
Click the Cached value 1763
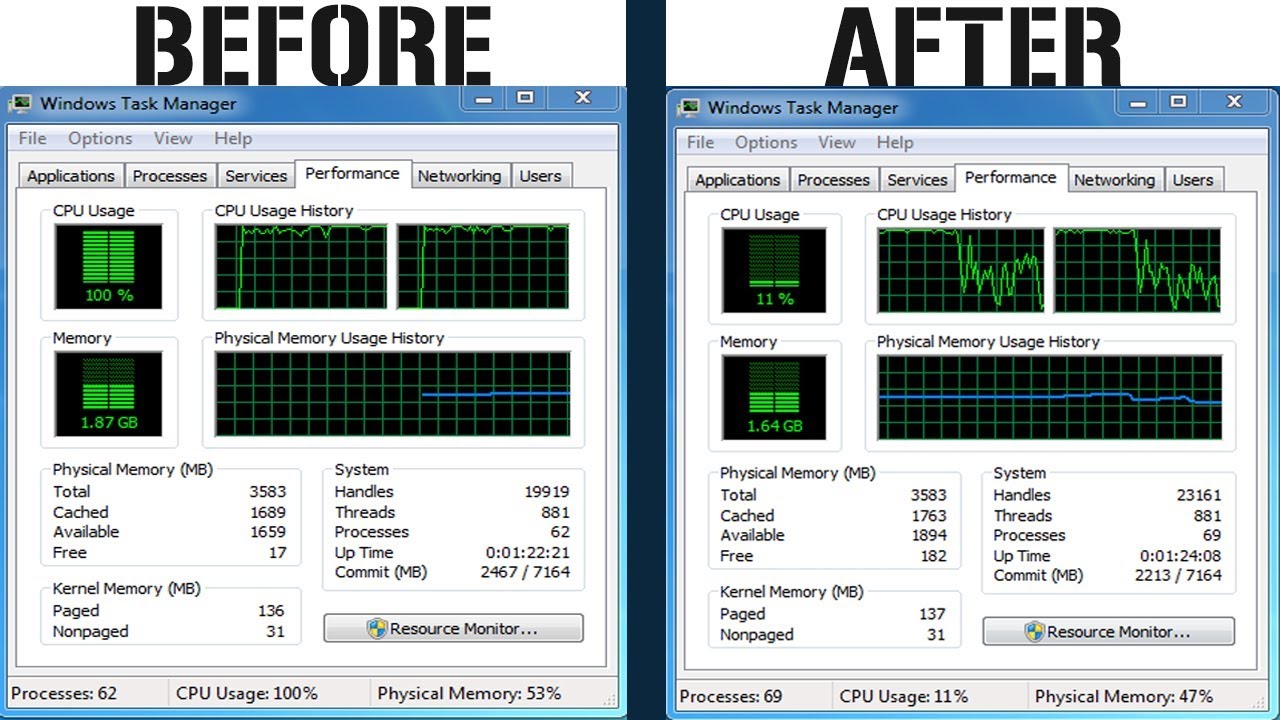click(928, 516)
